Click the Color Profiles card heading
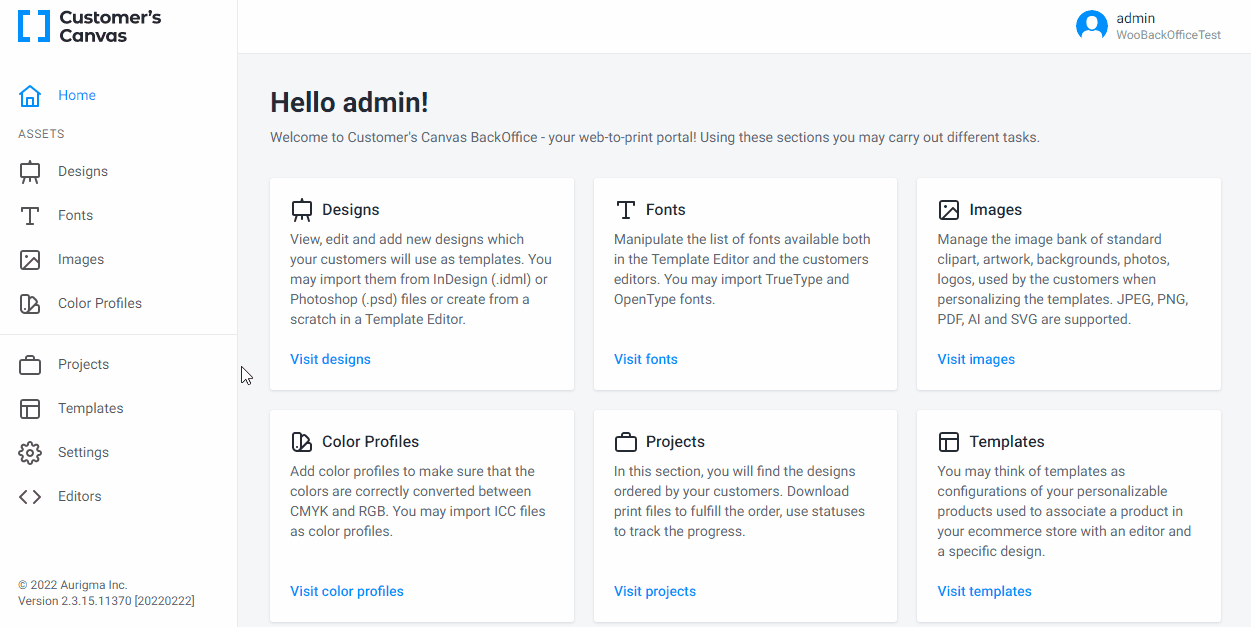Image resolution: width=1251 pixels, height=627 pixels. [371, 442]
